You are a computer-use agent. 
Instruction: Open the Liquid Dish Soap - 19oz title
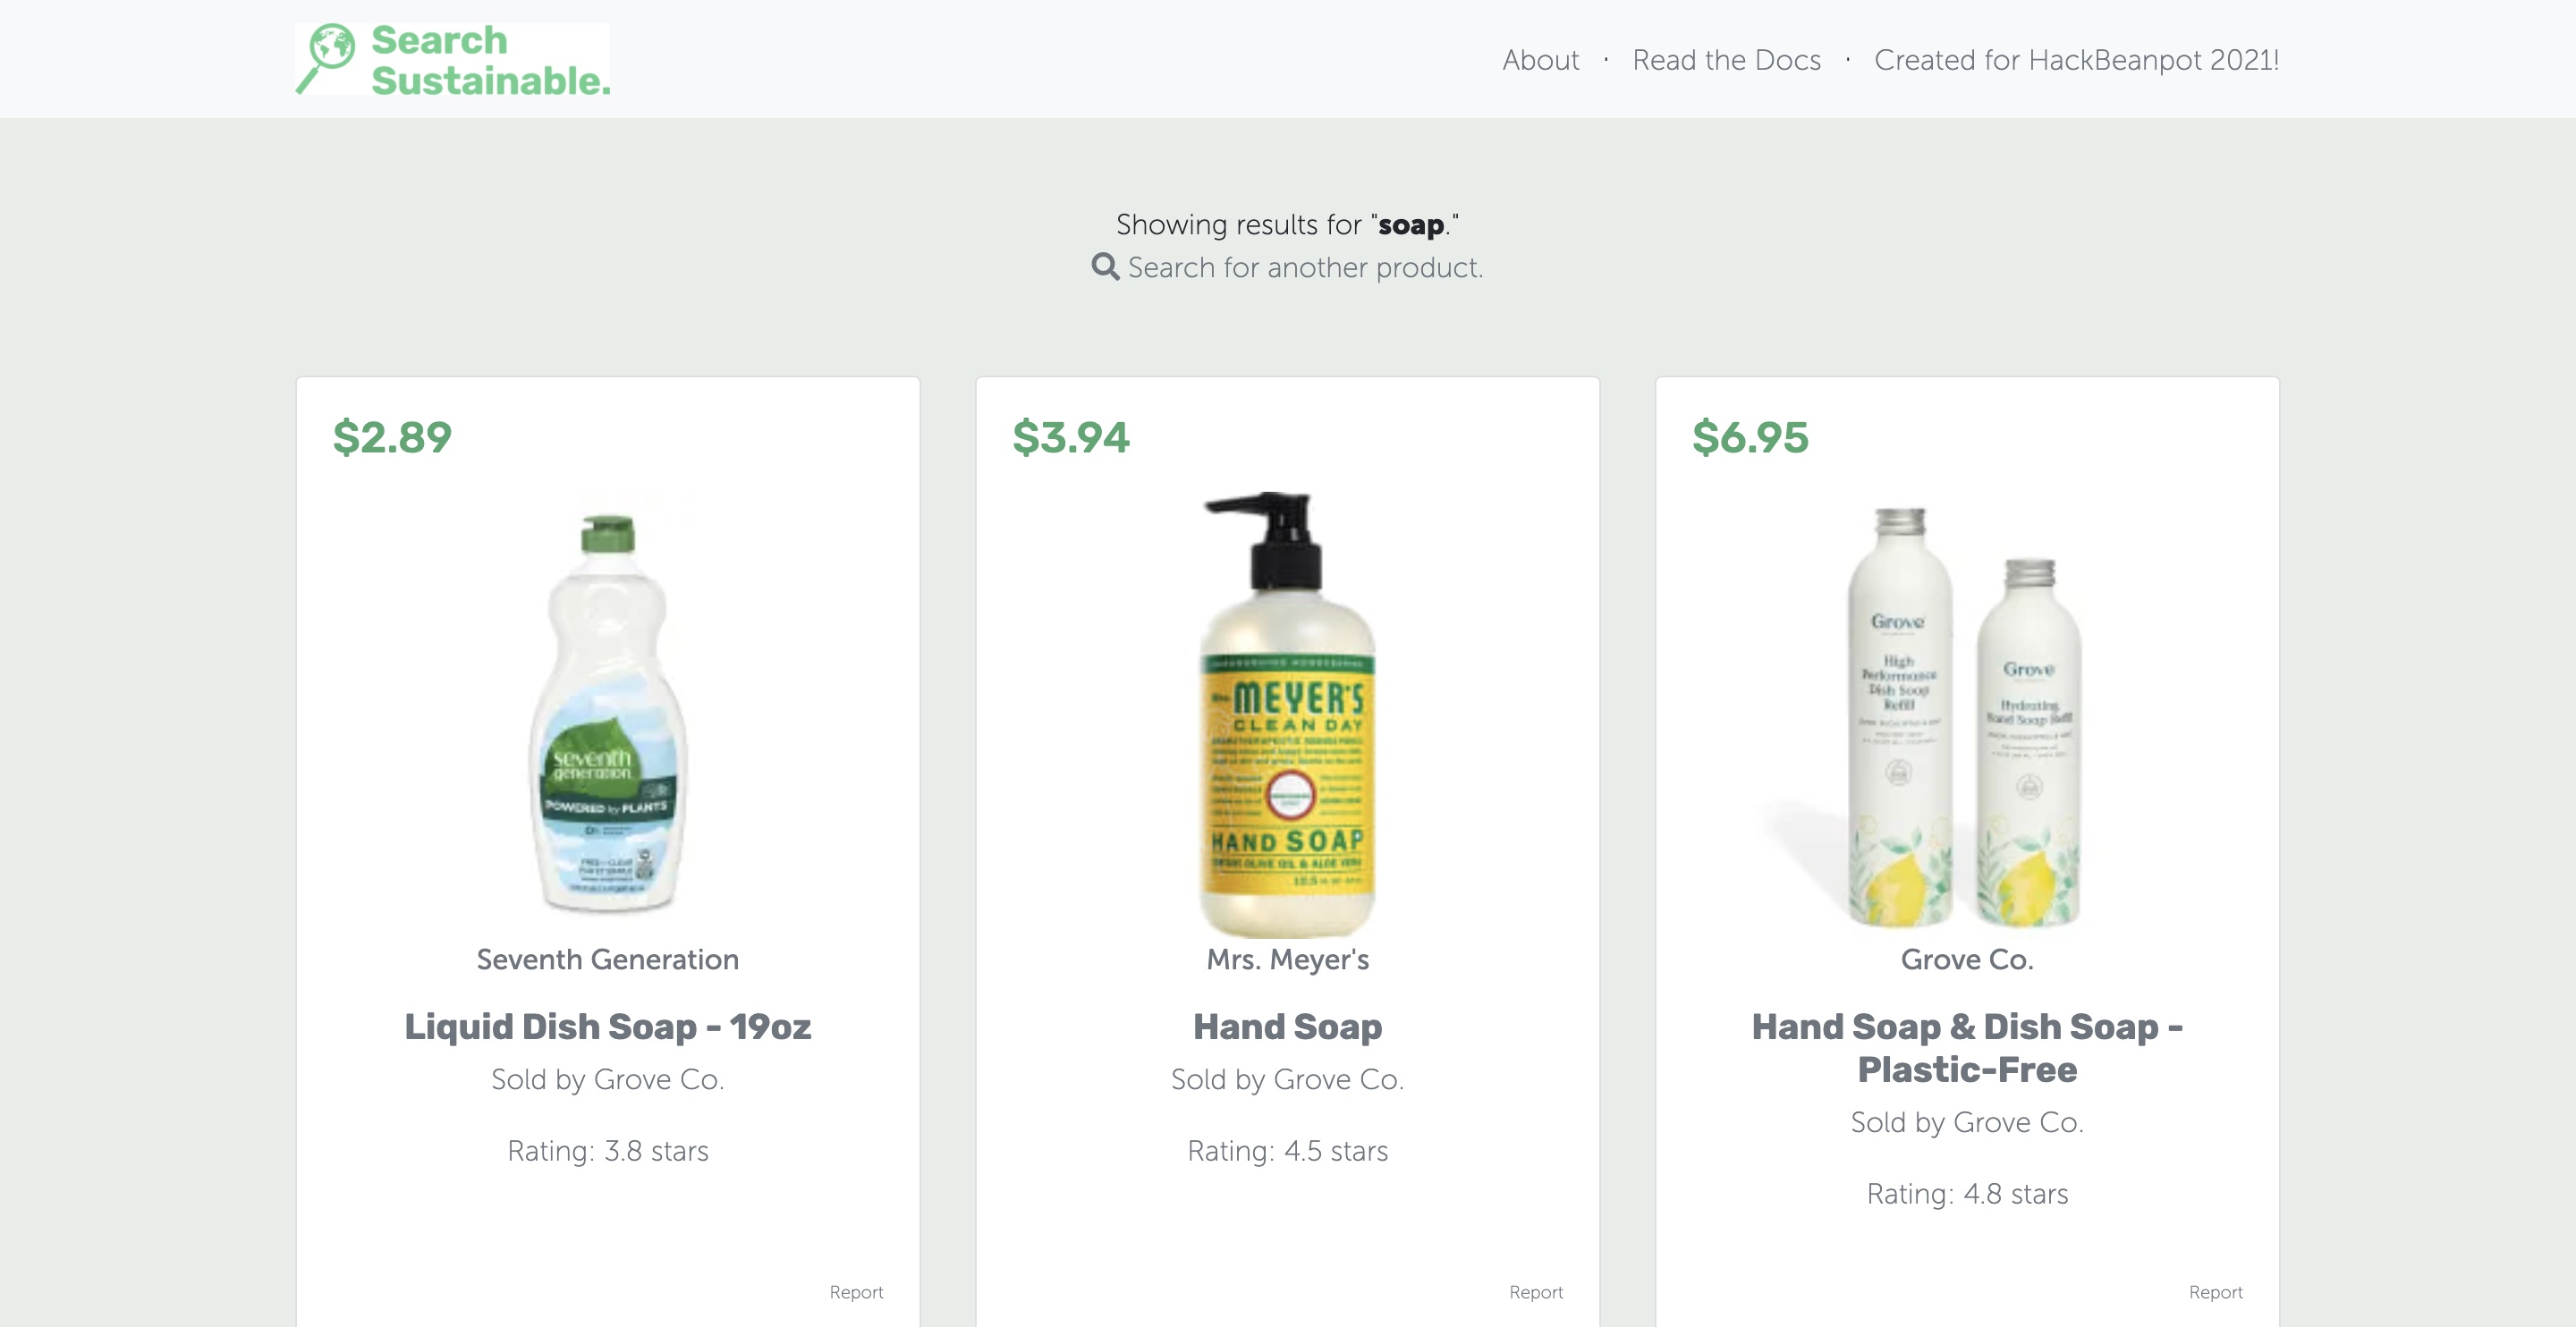tap(608, 1026)
